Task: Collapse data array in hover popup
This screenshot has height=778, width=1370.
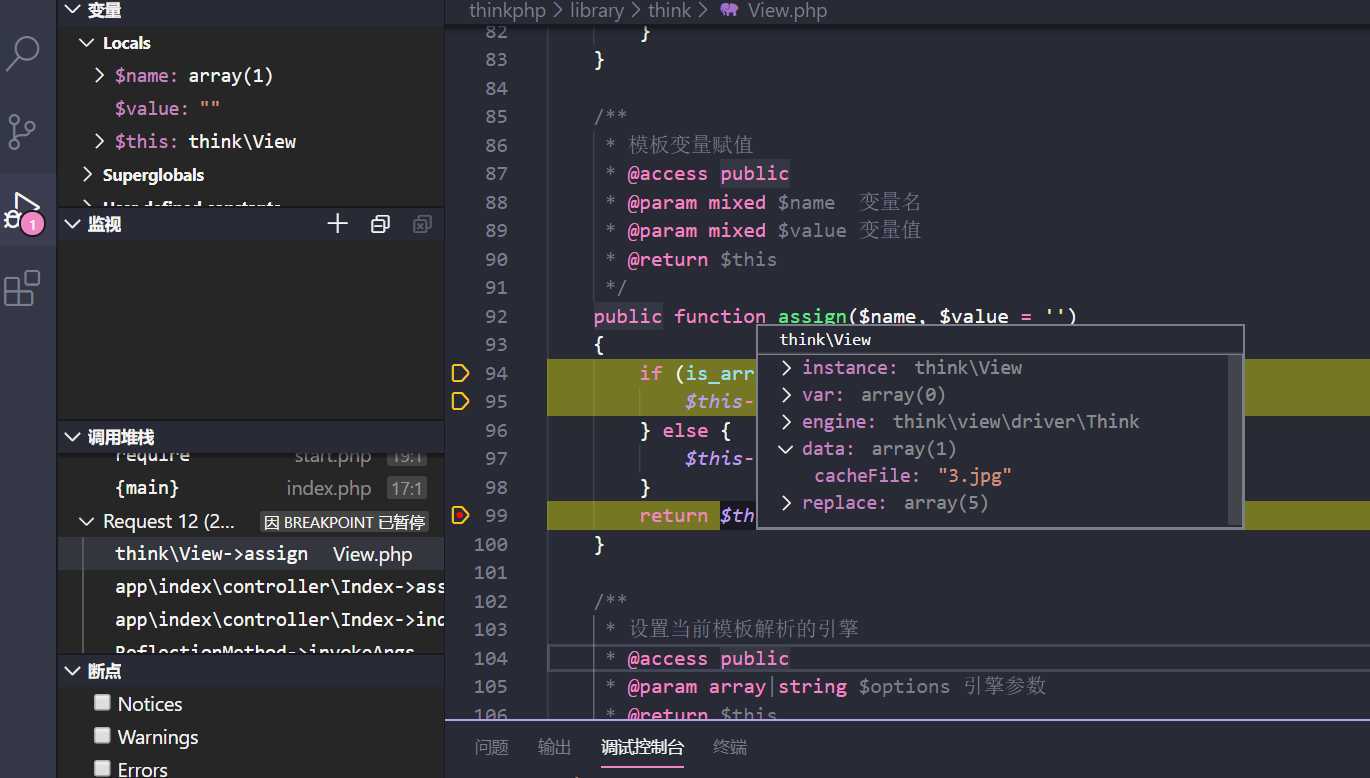Action: pyautogui.click(x=787, y=449)
